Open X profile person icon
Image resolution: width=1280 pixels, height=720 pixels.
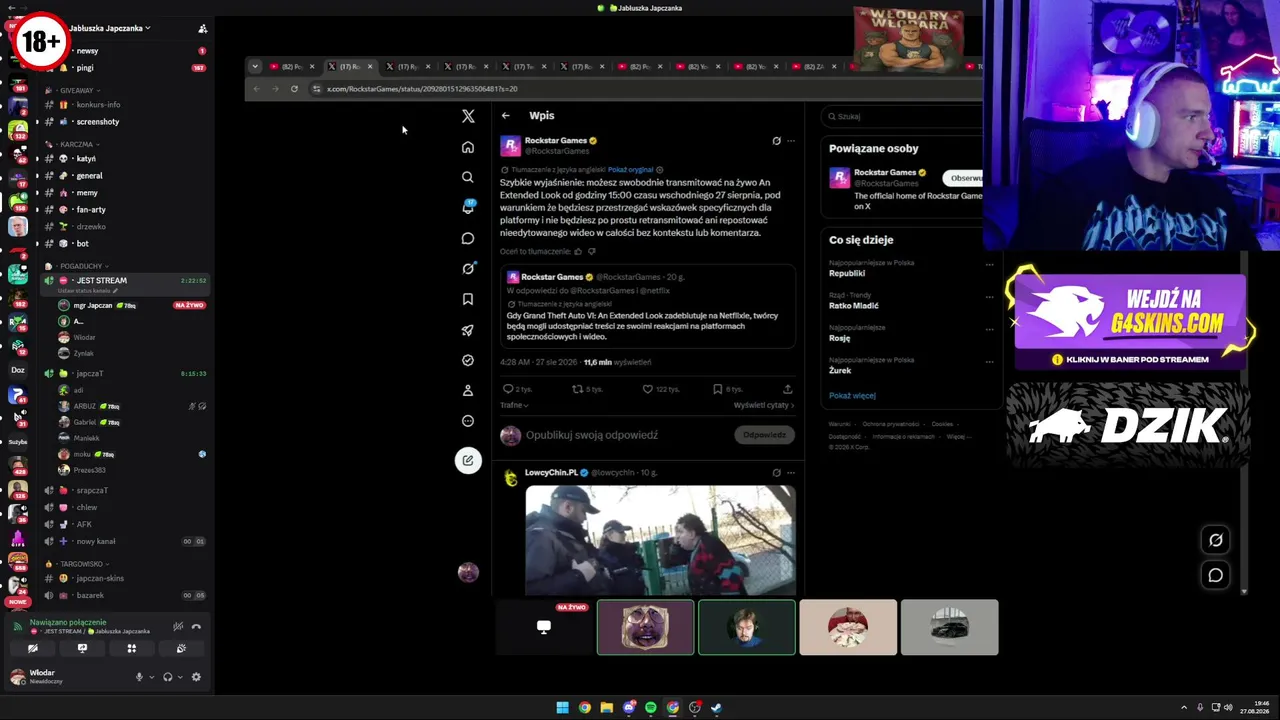point(467,390)
